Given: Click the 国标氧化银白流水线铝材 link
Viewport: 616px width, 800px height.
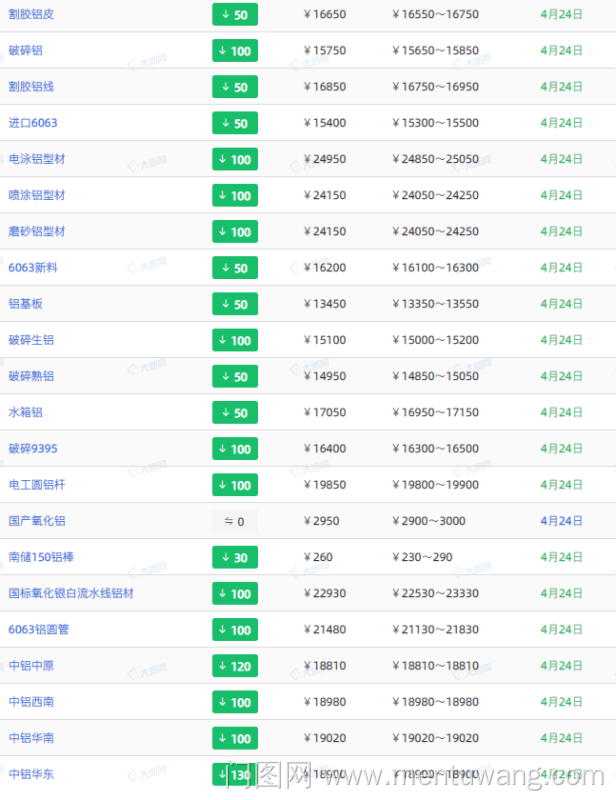Looking at the screenshot, I should (71, 593).
